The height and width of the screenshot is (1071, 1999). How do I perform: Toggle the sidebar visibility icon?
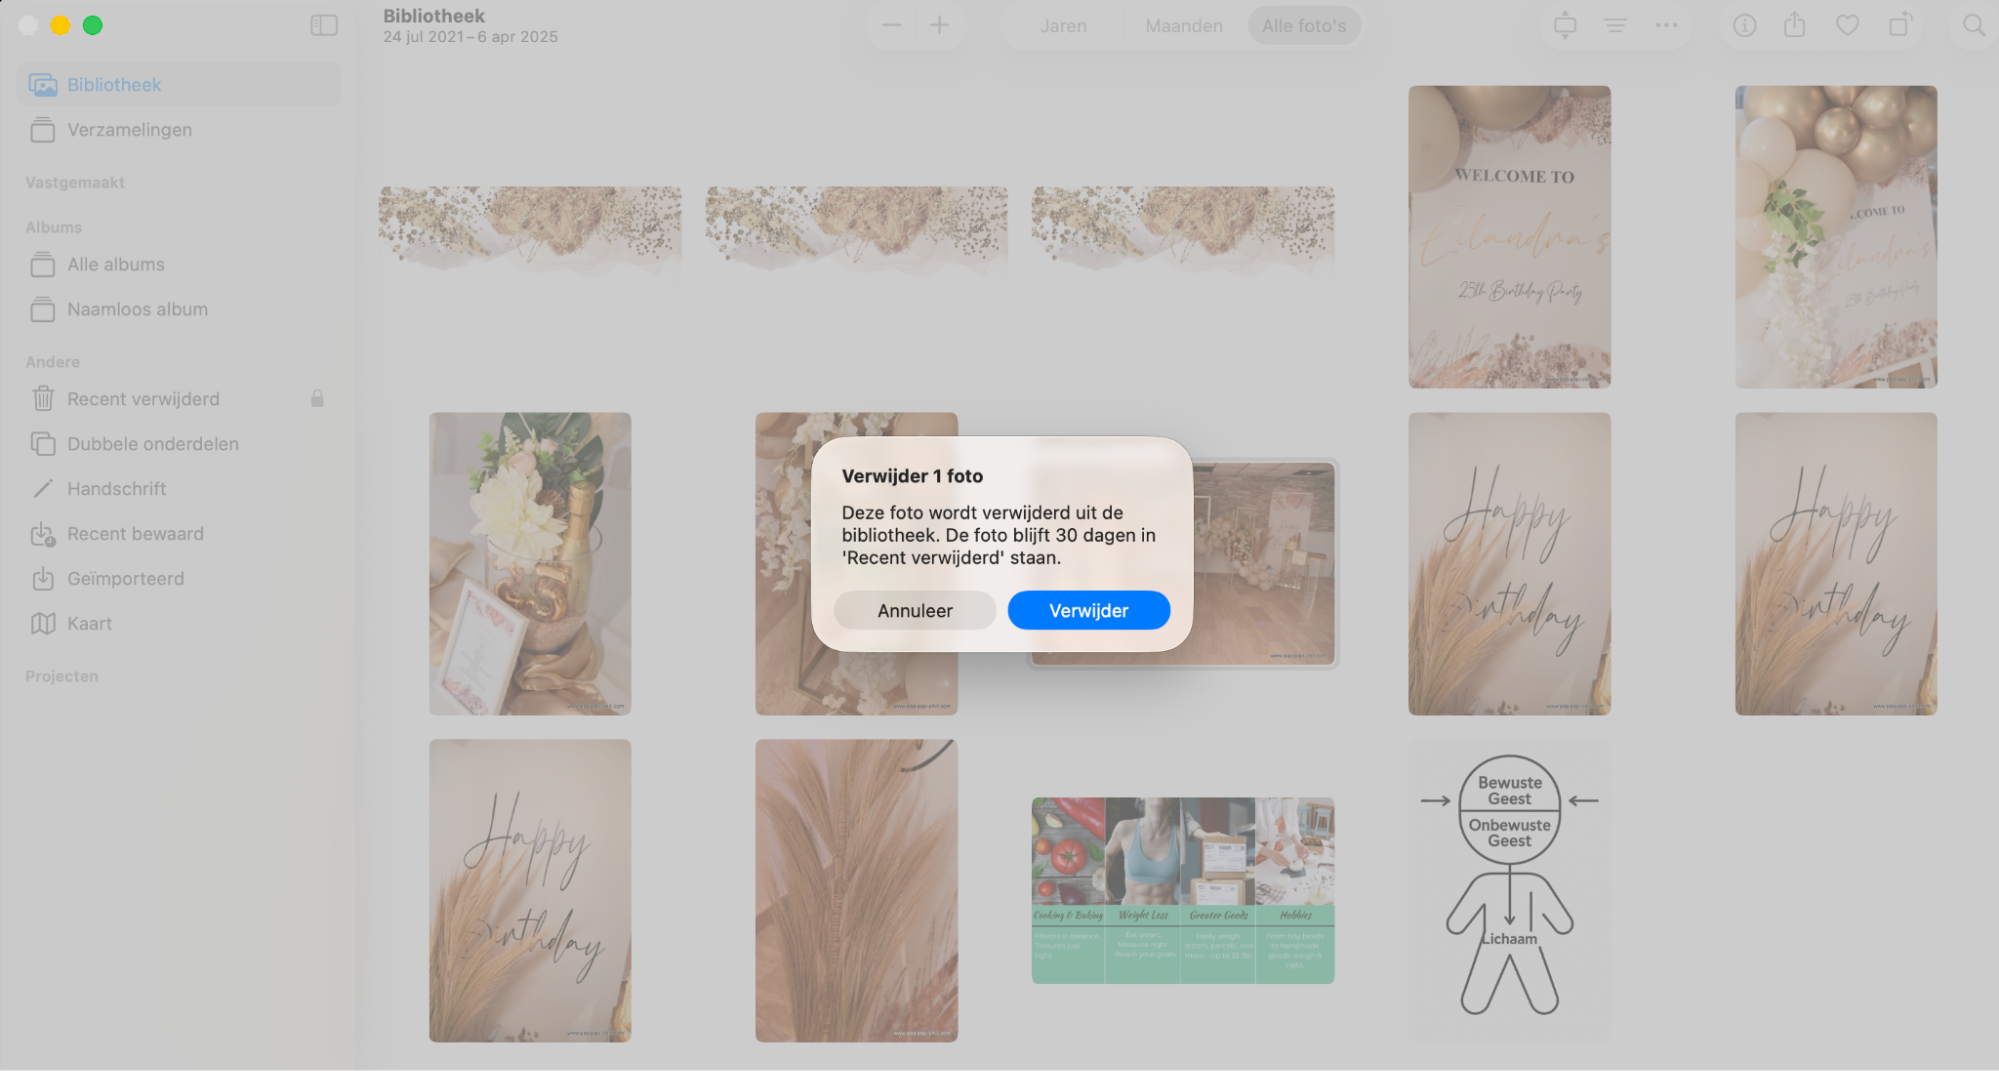324,25
